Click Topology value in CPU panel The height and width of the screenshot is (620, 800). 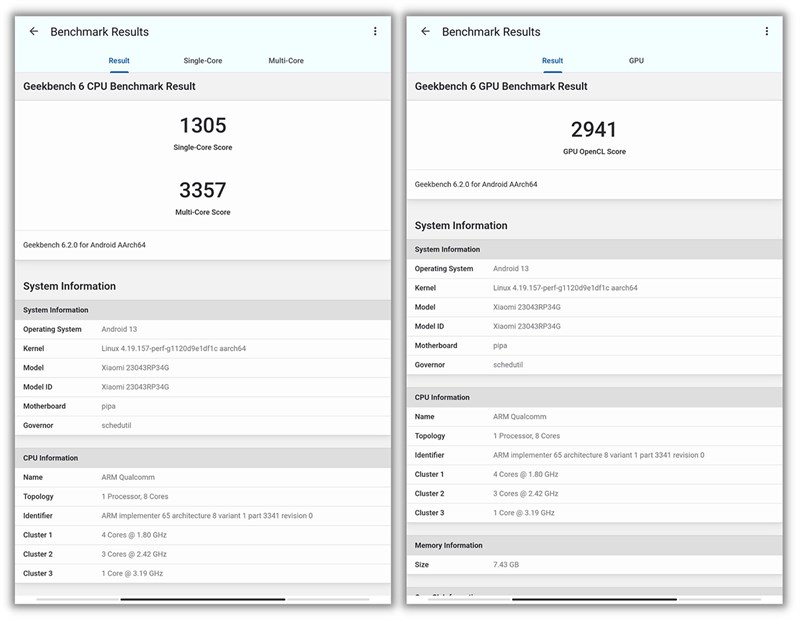[135, 497]
